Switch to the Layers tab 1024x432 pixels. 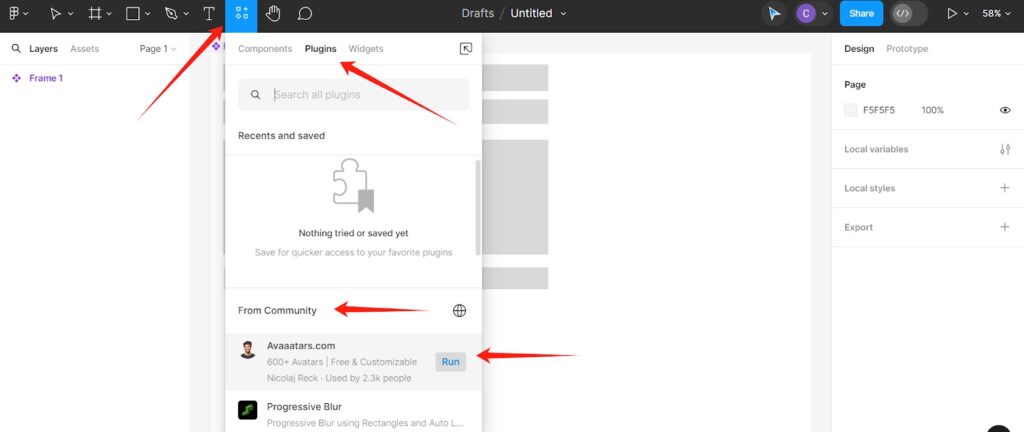coord(43,49)
